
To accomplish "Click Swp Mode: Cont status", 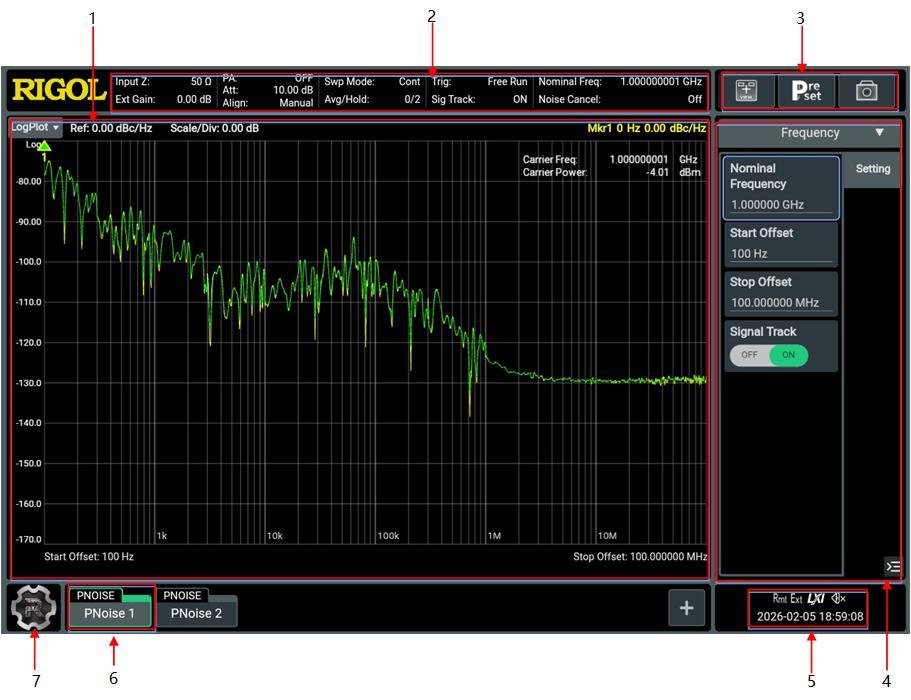I will click(x=372, y=82).
